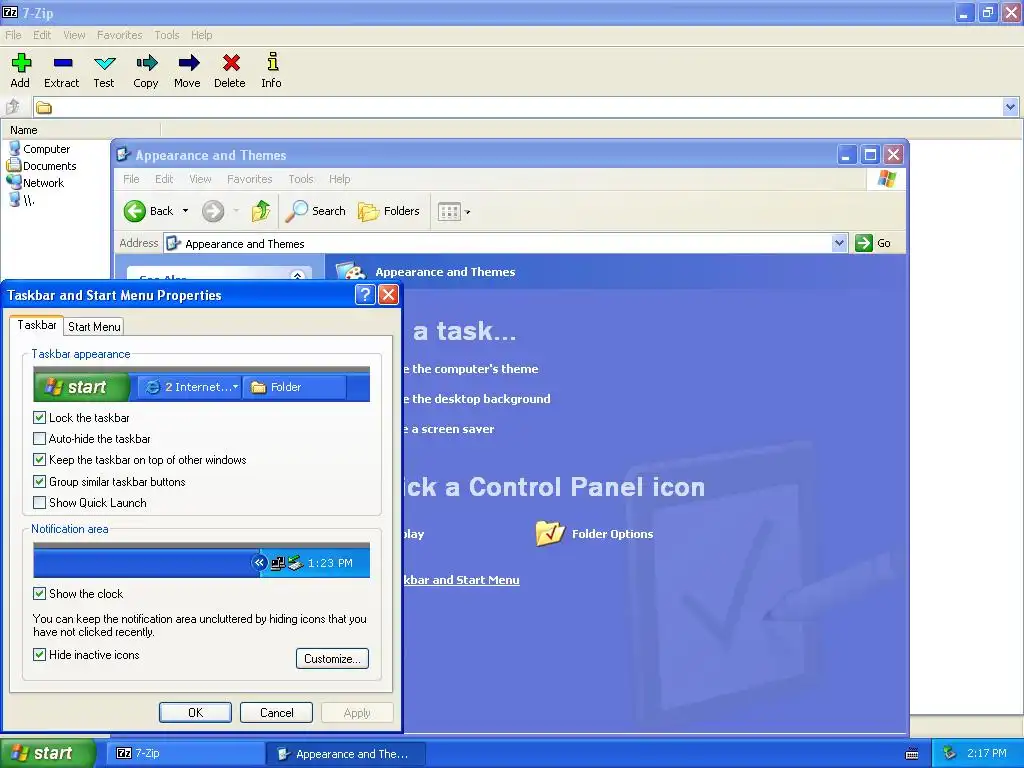1024x768 pixels.
Task: Click the system tray network icon
Action: coord(950,753)
